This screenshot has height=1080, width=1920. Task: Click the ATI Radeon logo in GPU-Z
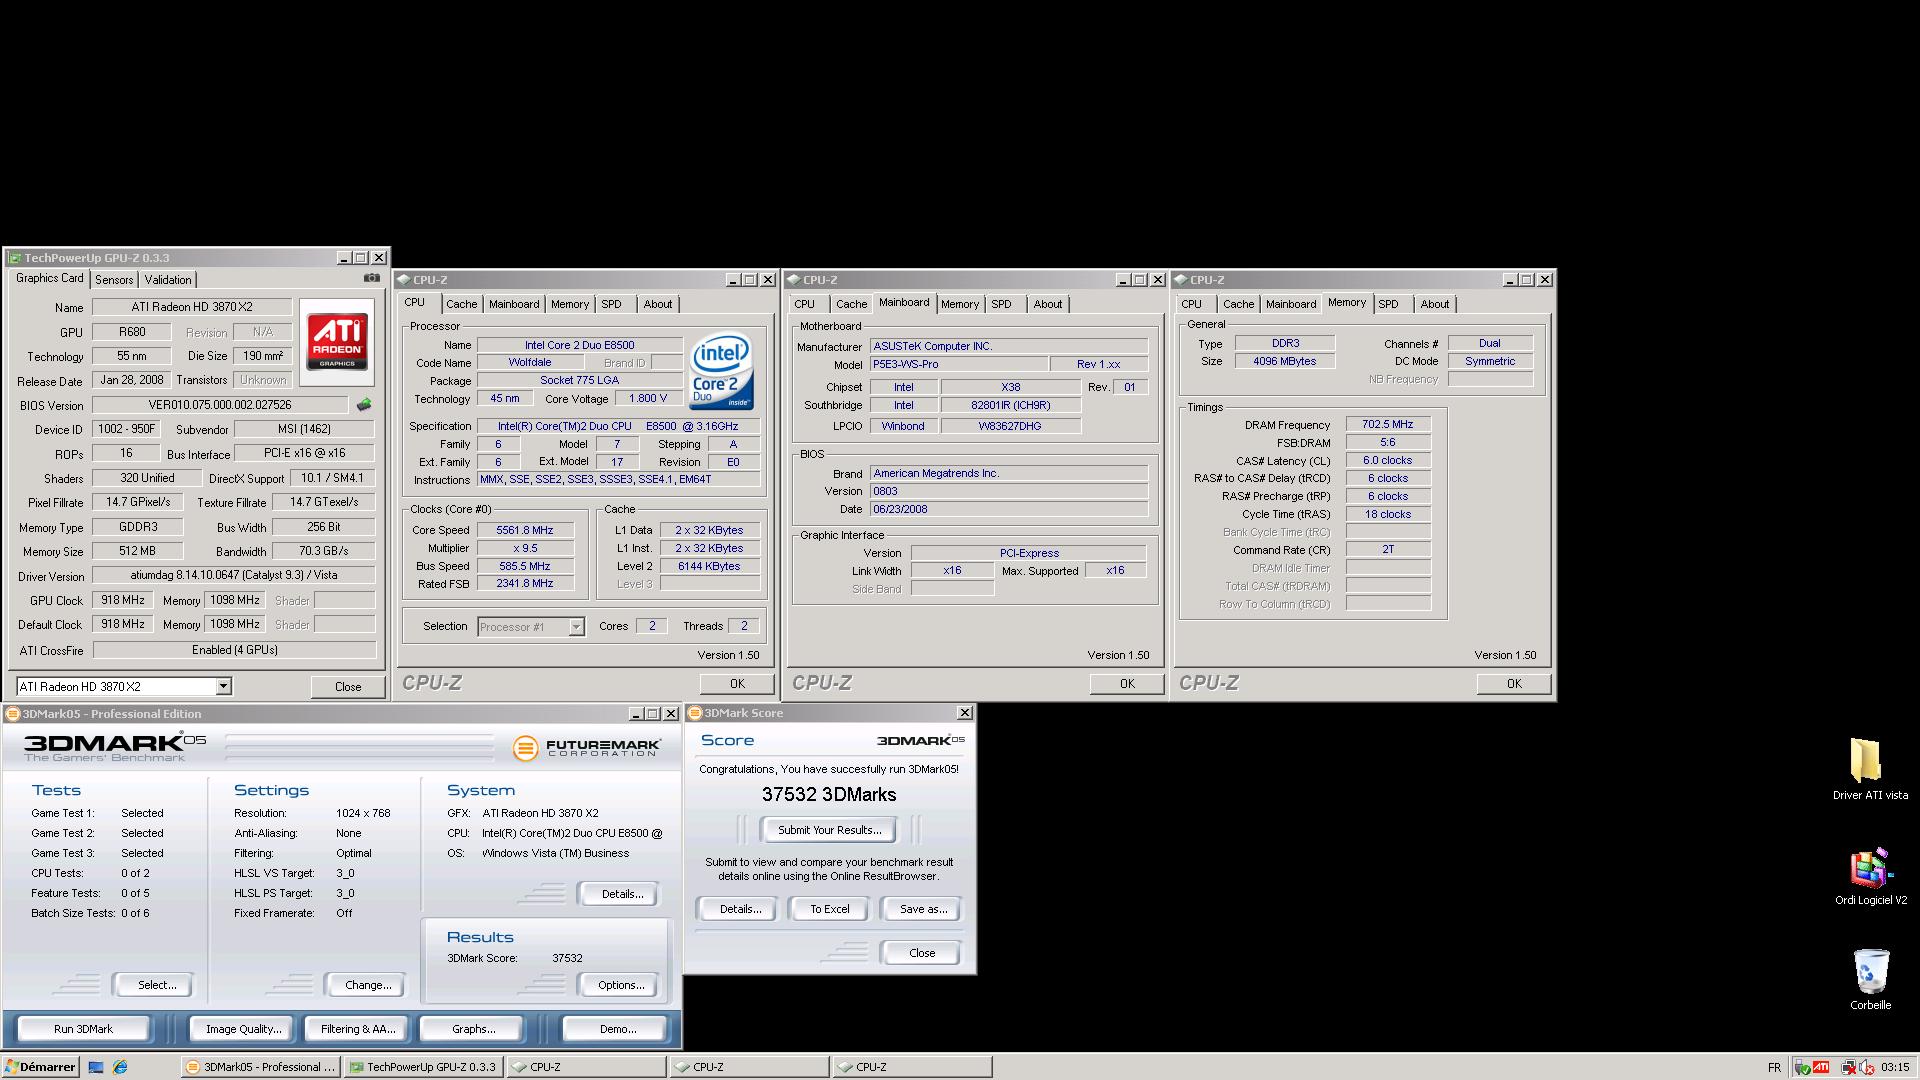click(x=337, y=342)
